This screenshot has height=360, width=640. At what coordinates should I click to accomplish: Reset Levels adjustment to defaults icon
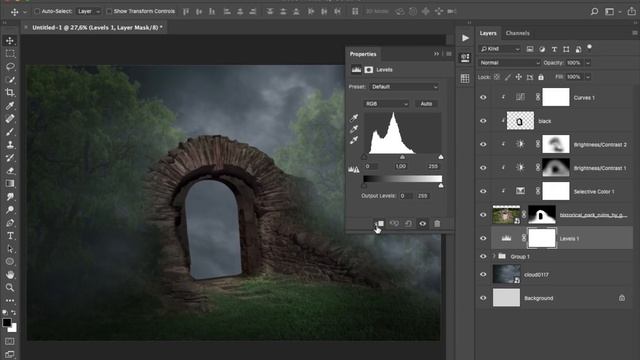pos(408,223)
